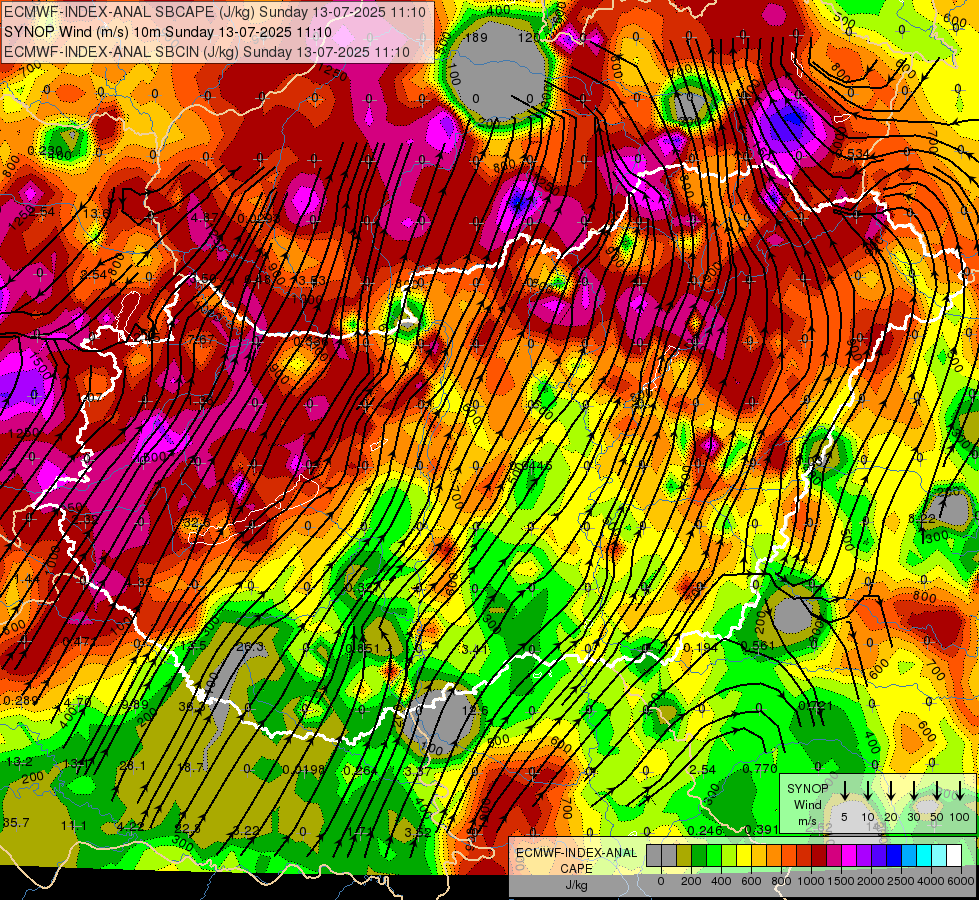Click the 20 m/s wind arrow in SYNOP legend

pyautogui.click(x=890, y=790)
